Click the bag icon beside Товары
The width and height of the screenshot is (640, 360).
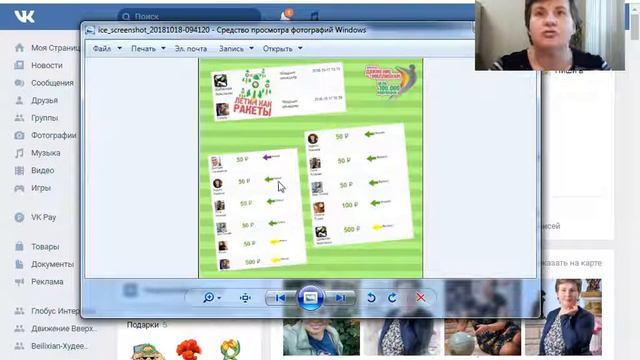[19, 247]
